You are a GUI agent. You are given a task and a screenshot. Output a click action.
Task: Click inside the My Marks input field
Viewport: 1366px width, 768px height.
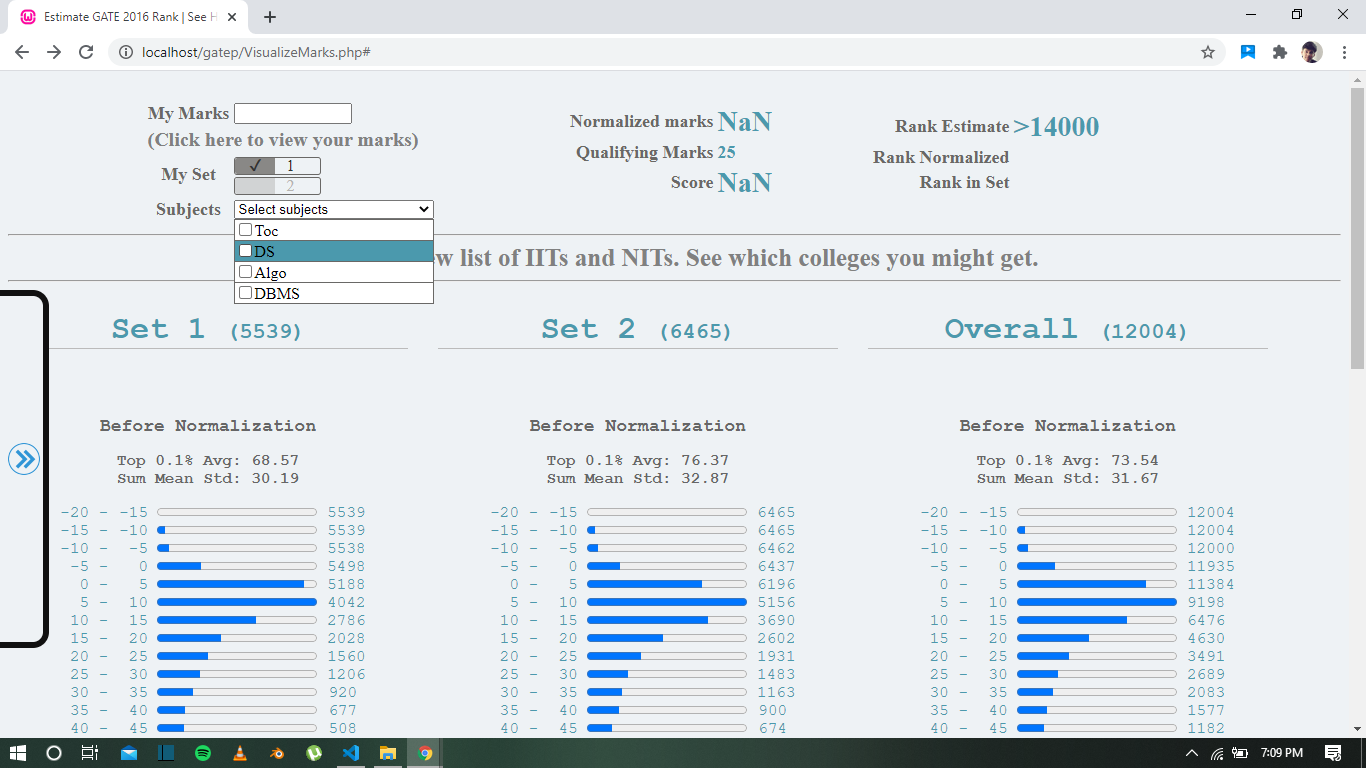[293, 113]
